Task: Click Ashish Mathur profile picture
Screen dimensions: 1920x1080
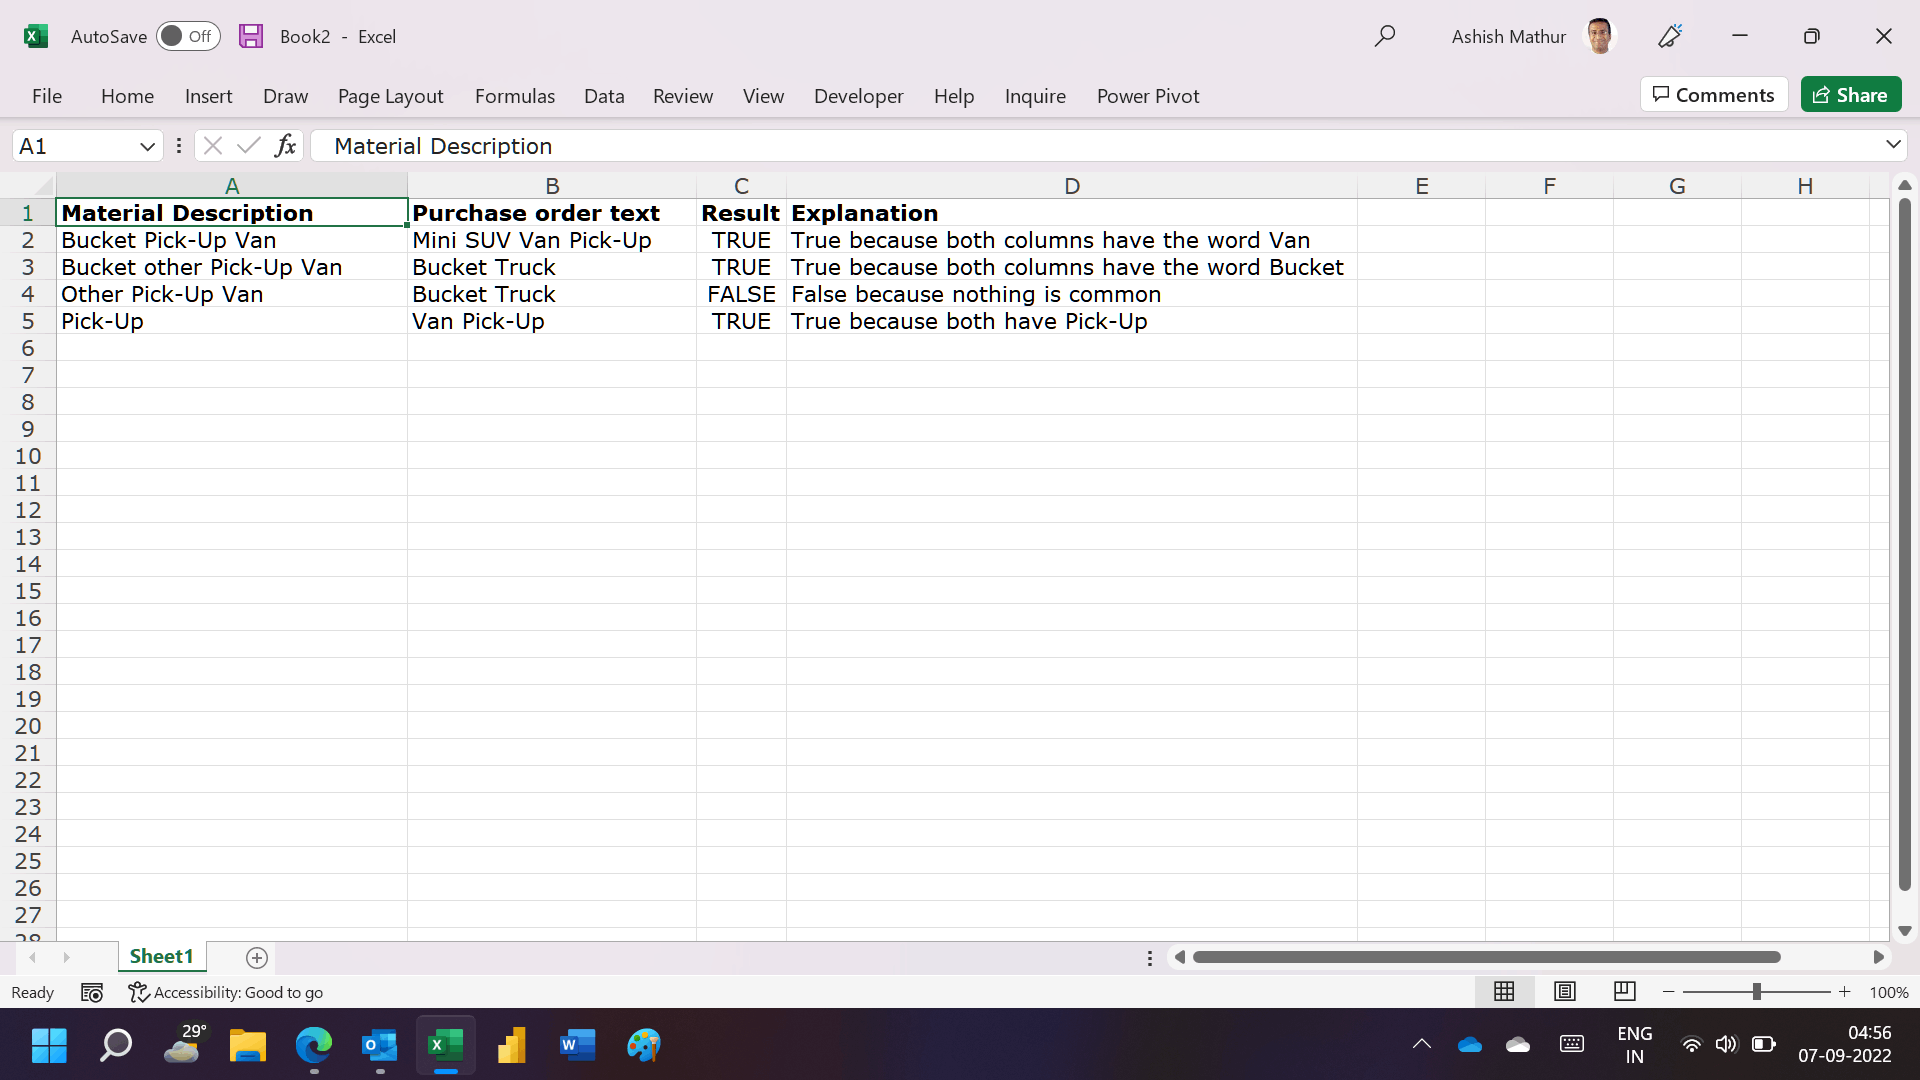Action: tap(1600, 37)
